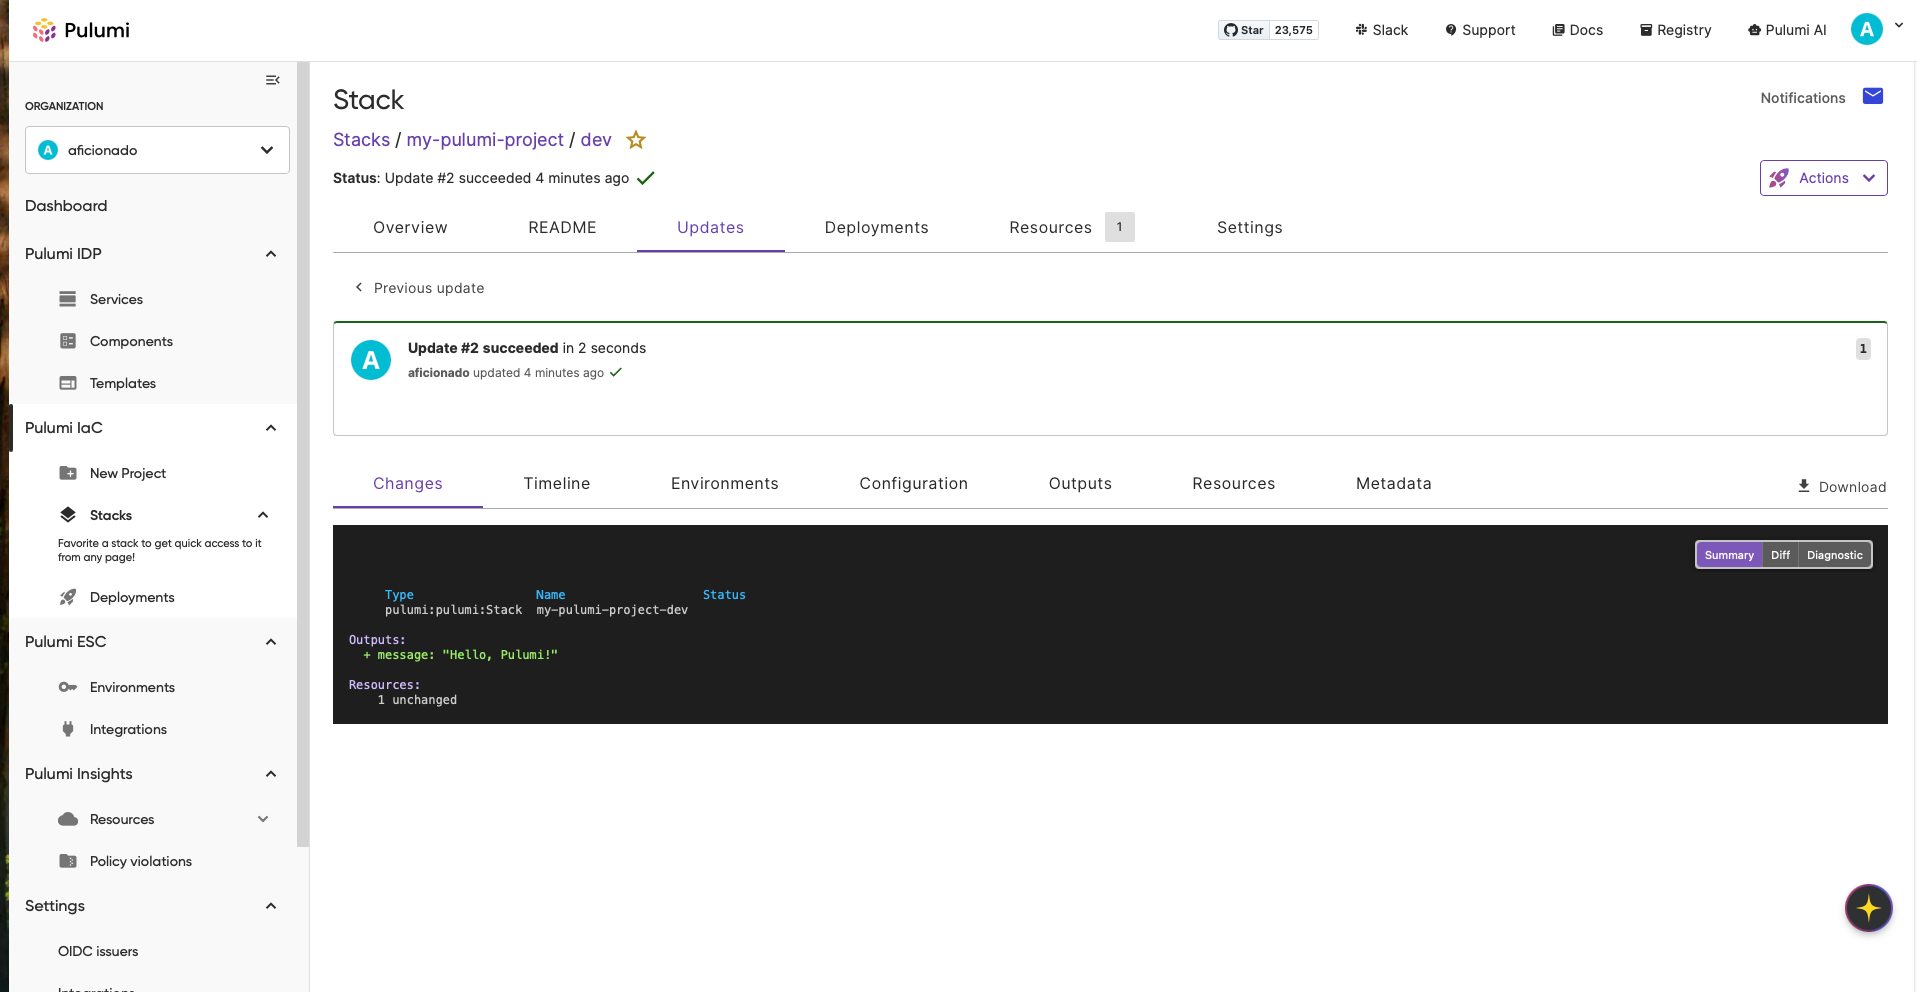Open the Registry link in header
Viewport: 1917px width, 992px height.
coord(1675,30)
